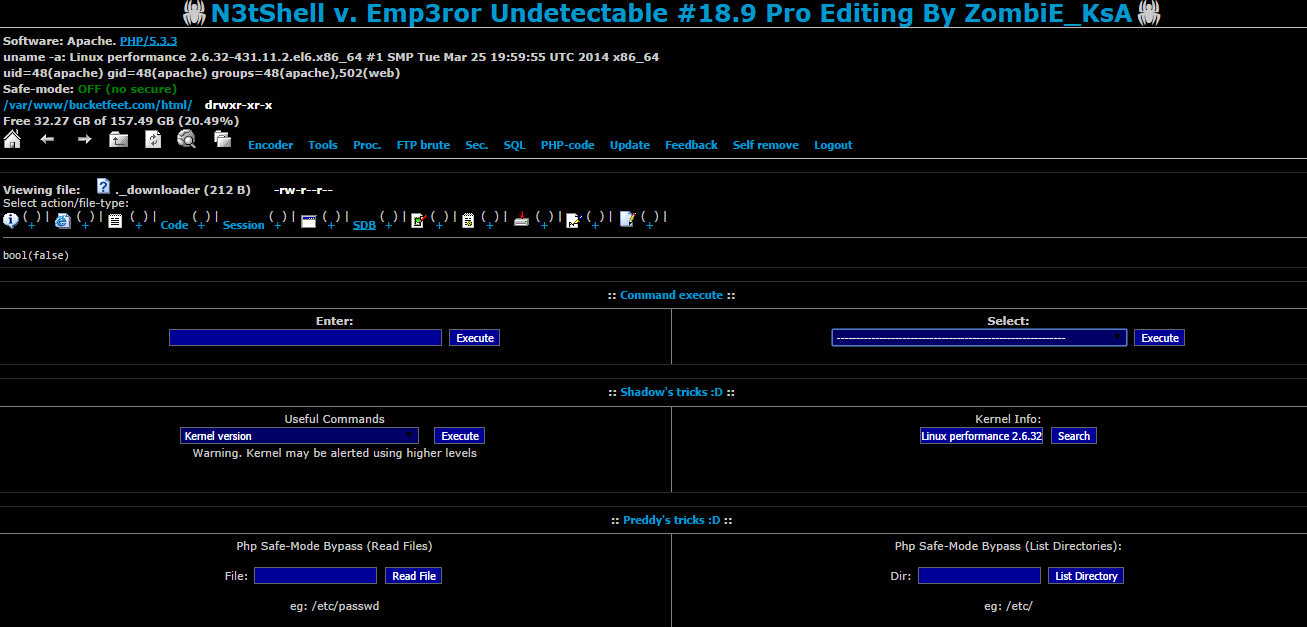The image size is (1307, 627).
Task: Open the Kernel version commands dropdown
Action: point(300,436)
